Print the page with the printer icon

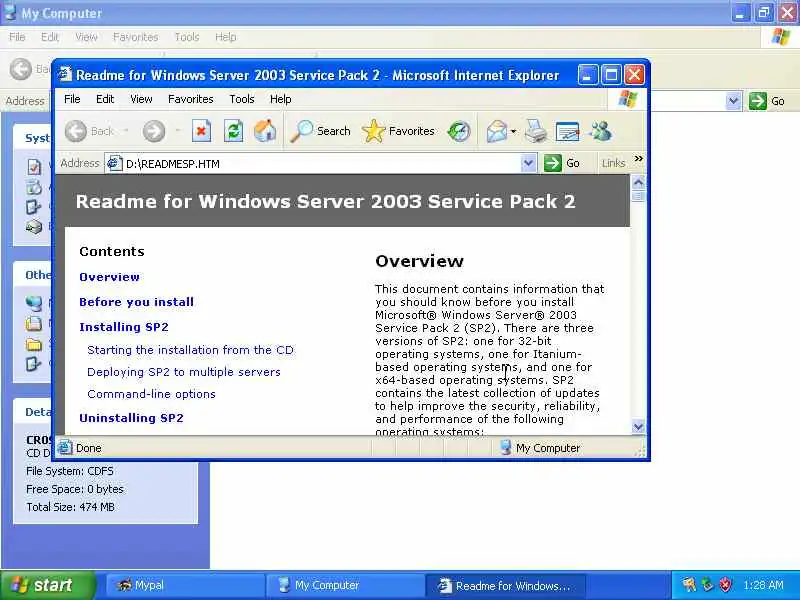pyautogui.click(x=536, y=131)
